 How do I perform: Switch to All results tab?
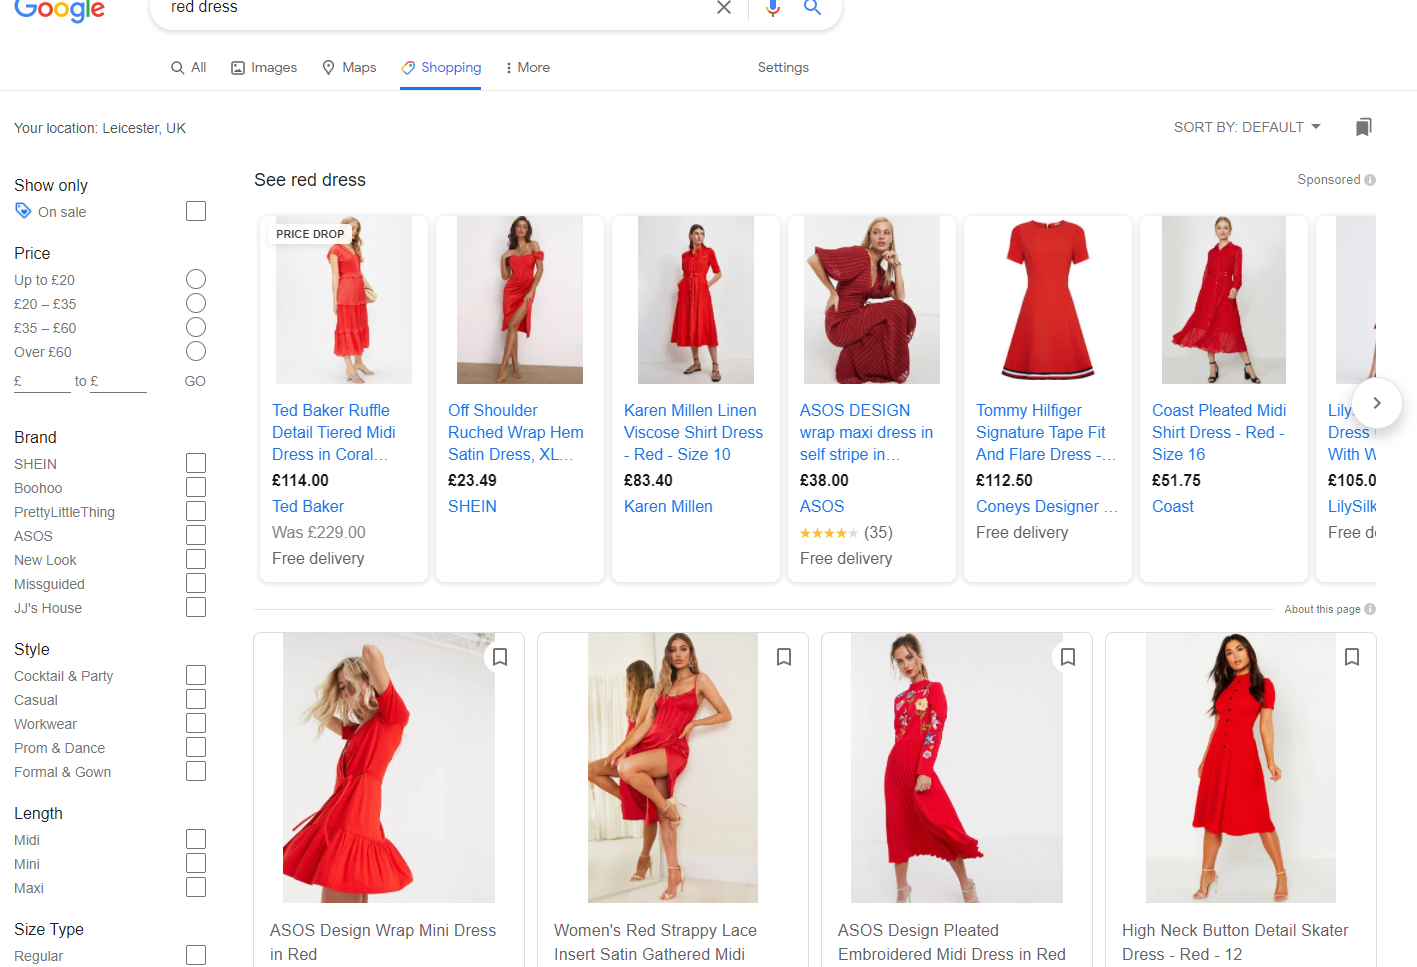[189, 67]
